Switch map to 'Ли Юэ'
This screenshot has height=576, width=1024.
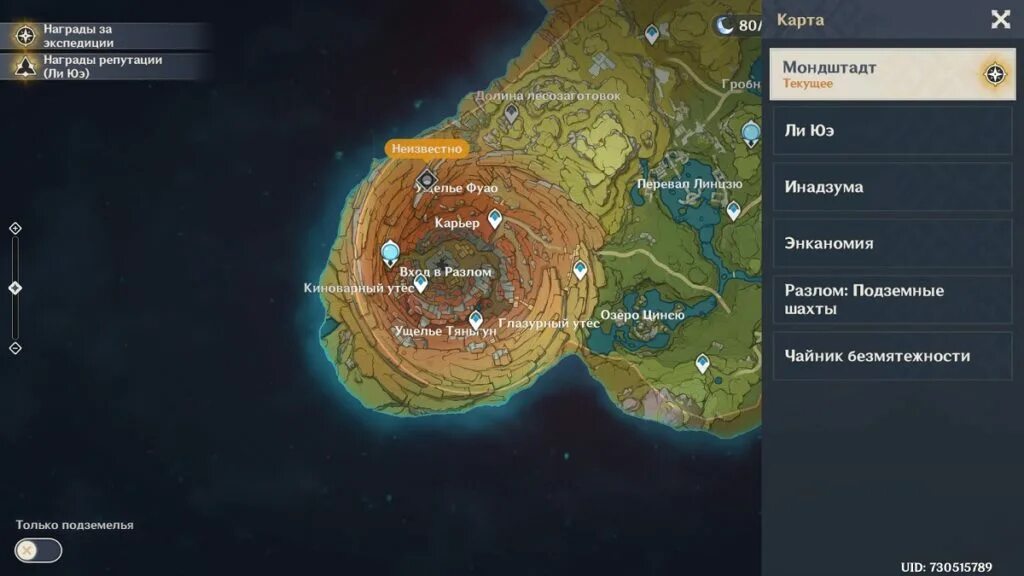point(892,131)
